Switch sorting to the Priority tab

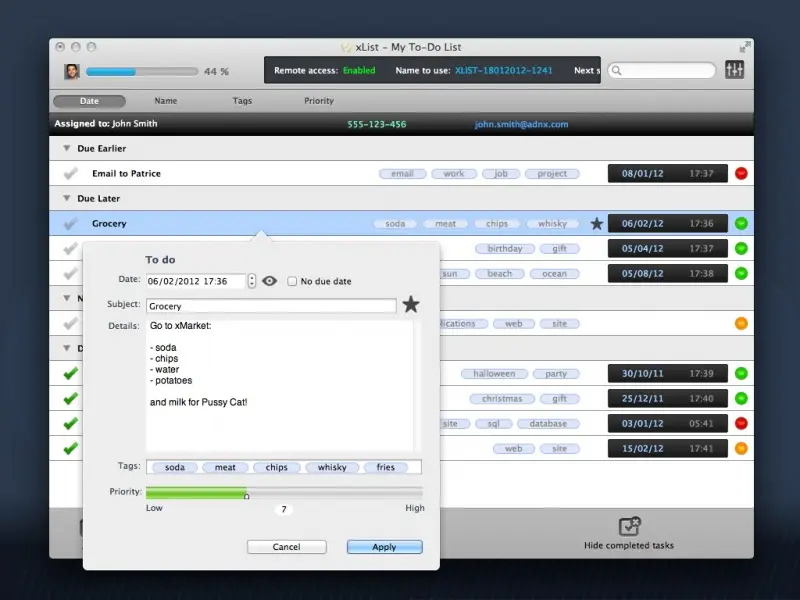coord(318,100)
